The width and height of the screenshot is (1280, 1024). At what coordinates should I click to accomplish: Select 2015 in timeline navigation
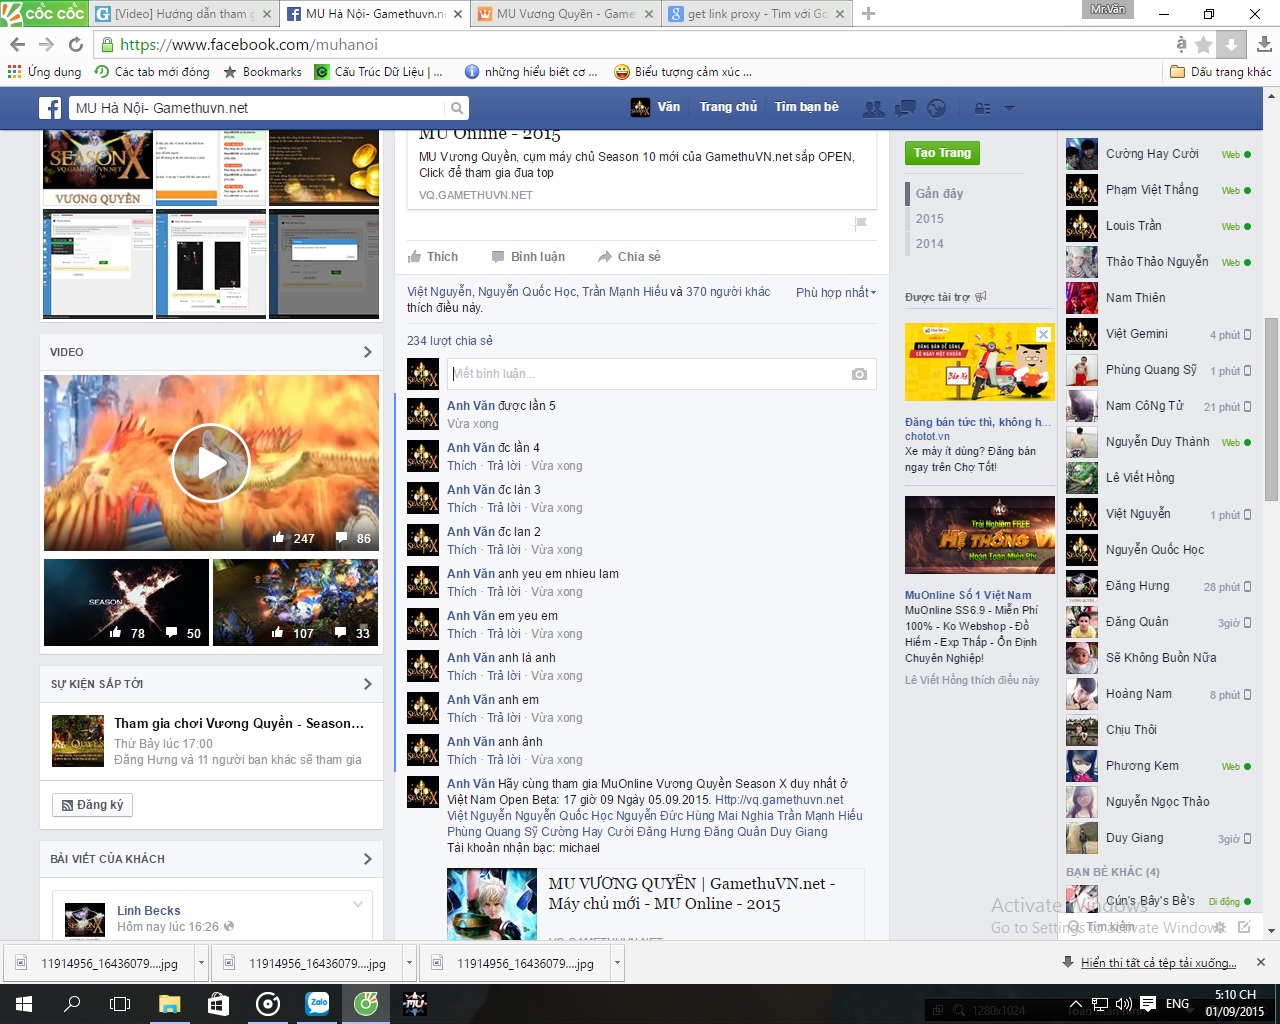(x=930, y=219)
